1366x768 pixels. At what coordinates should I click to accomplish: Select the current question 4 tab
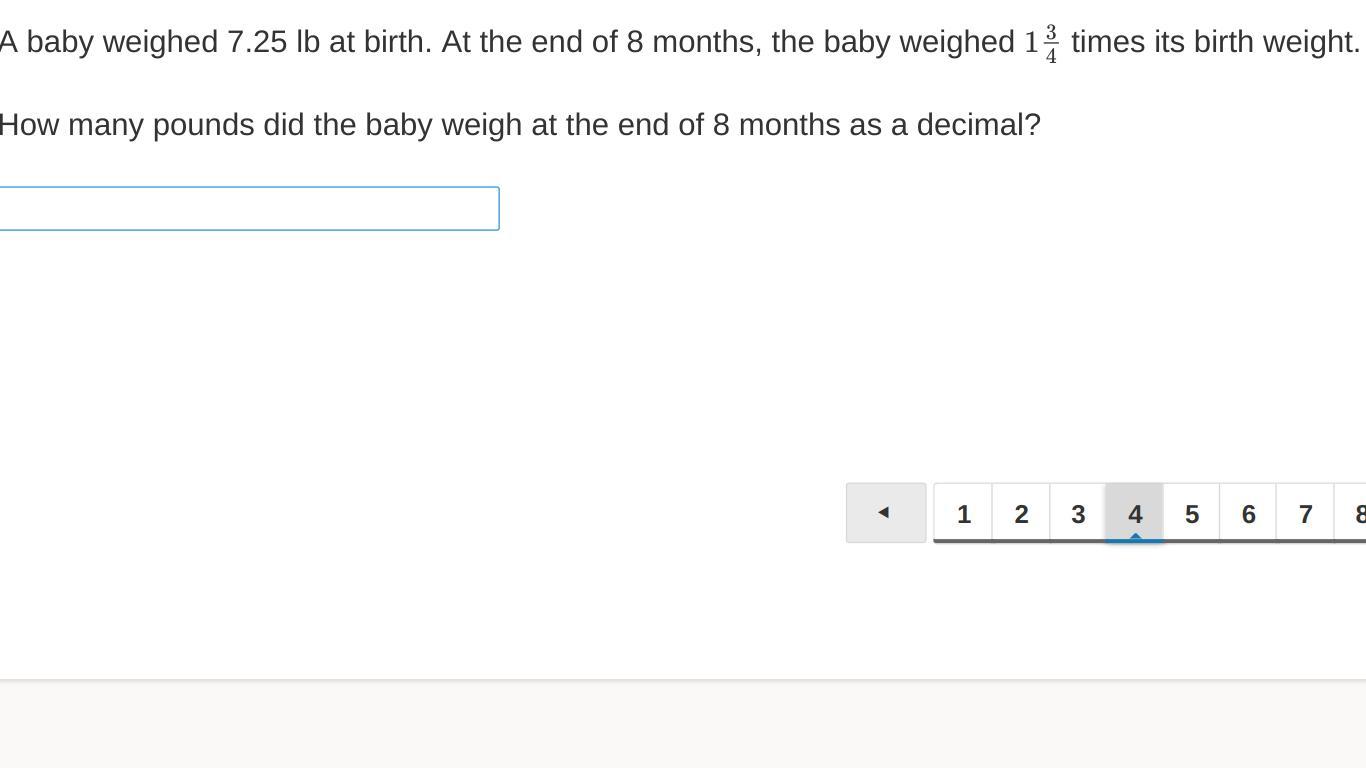tap(1134, 513)
